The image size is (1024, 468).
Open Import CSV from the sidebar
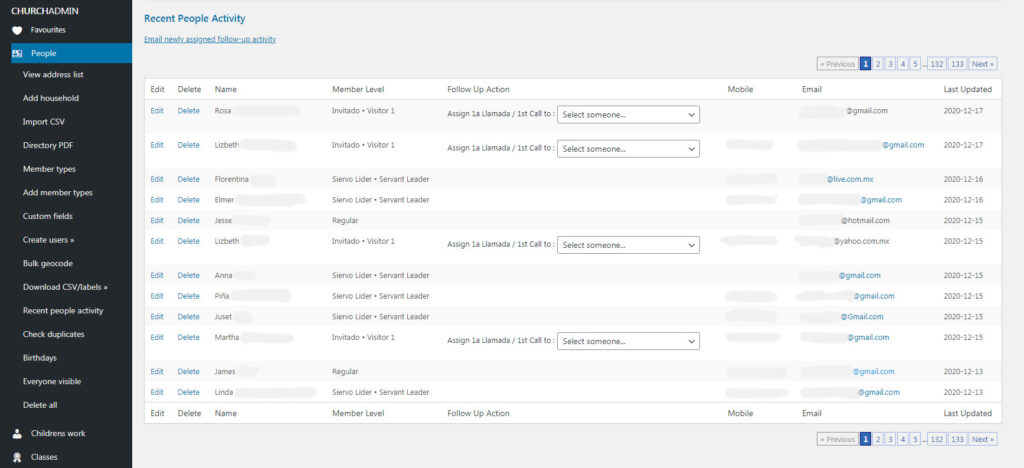46,122
